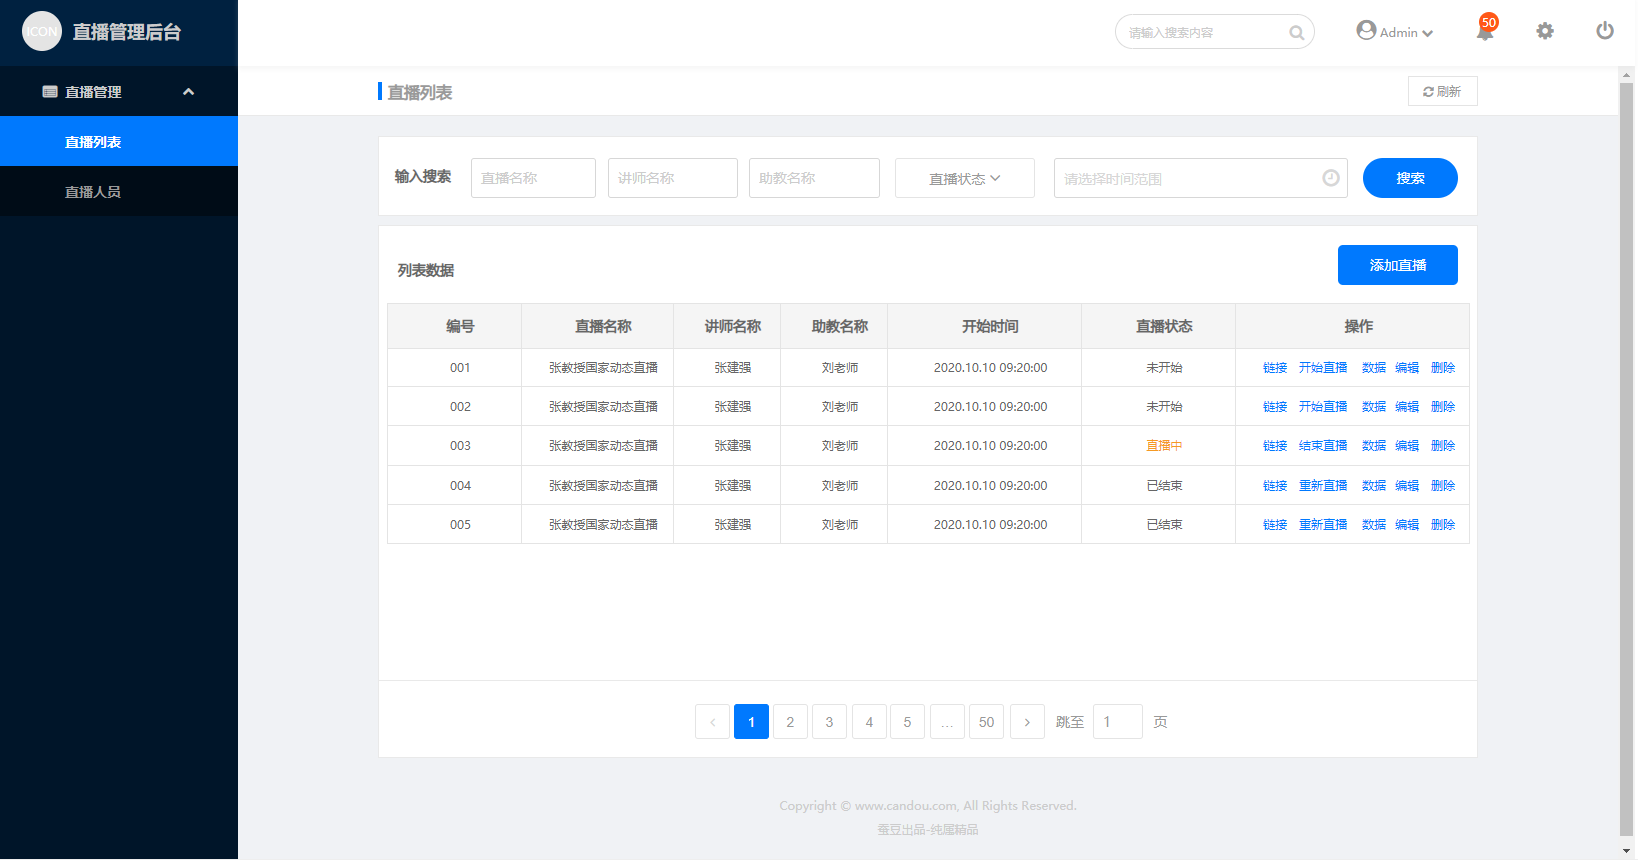Go to next page arrow in pagination
This screenshot has width=1638, height=860.
[1027, 722]
